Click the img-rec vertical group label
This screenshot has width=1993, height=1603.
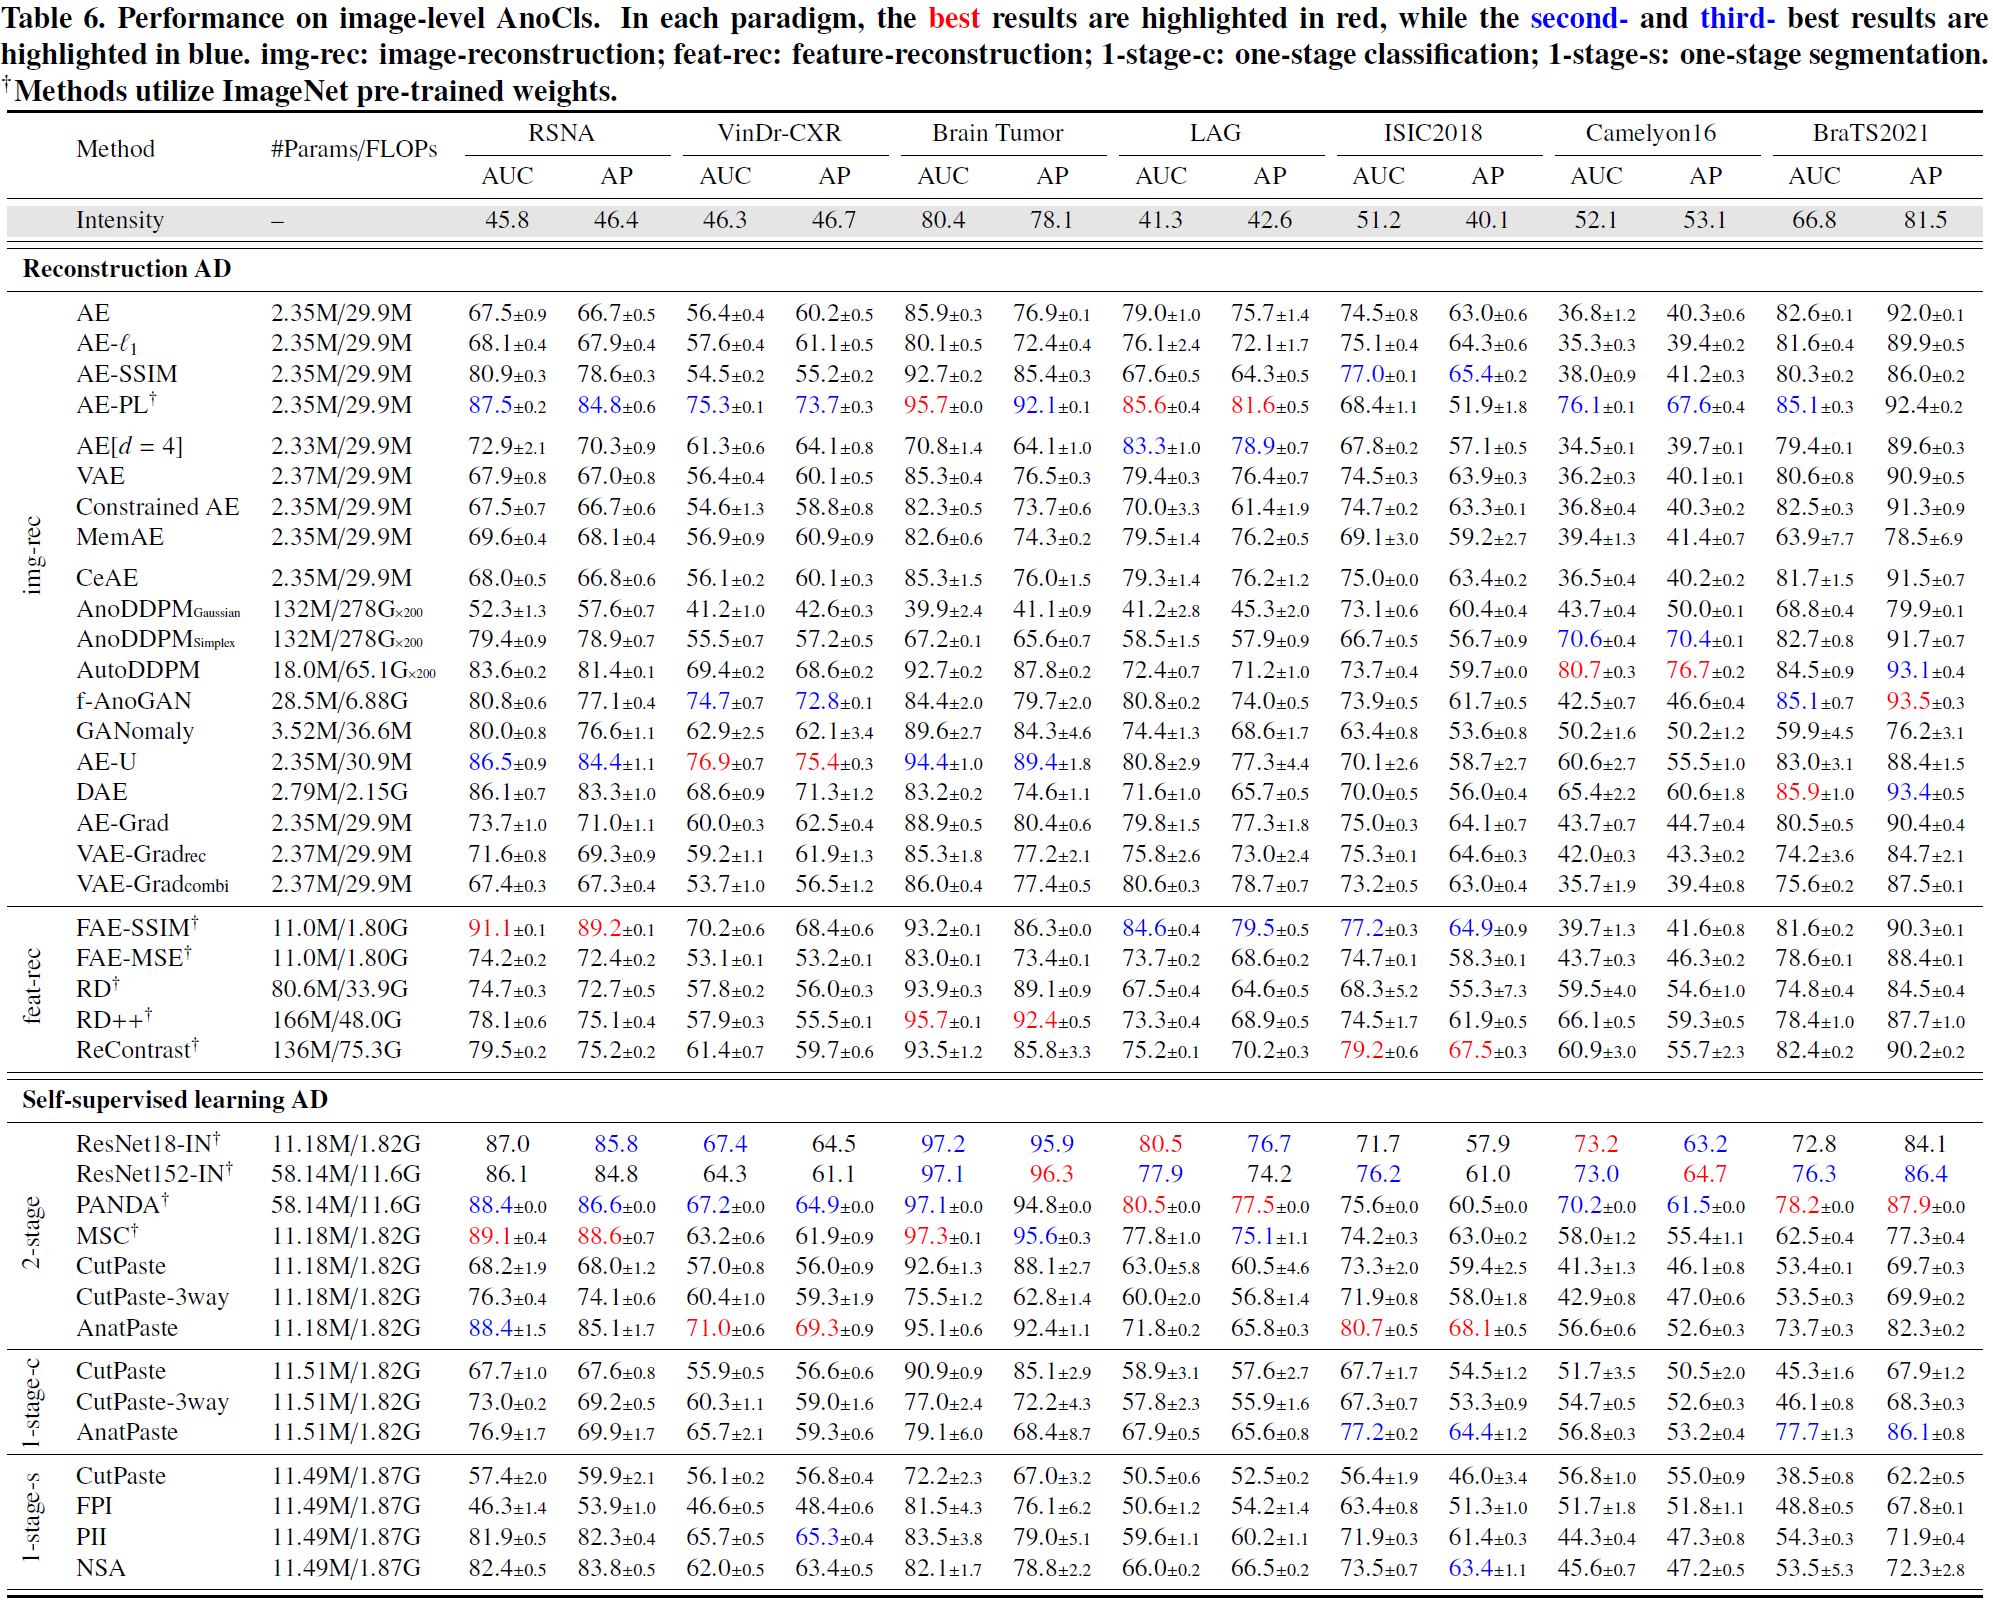(x=32, y=555)
